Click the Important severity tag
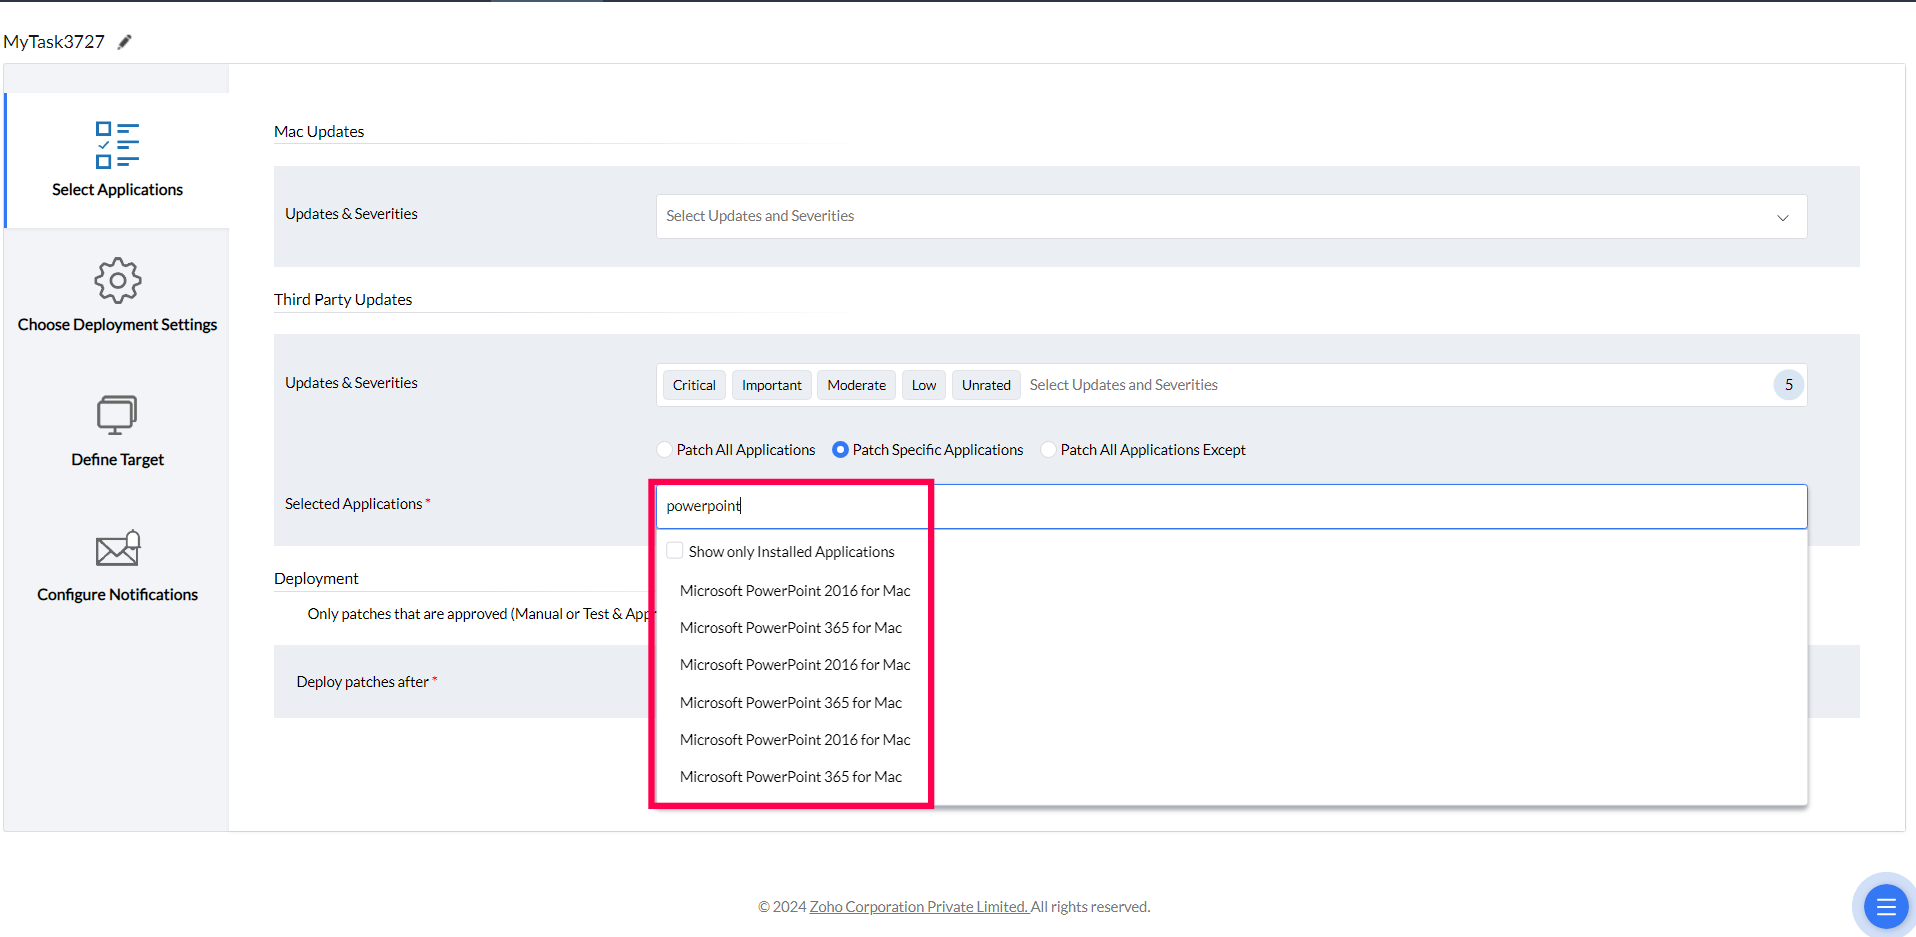The width and height of the screenshot is (1916, 937). pos(771,385)
